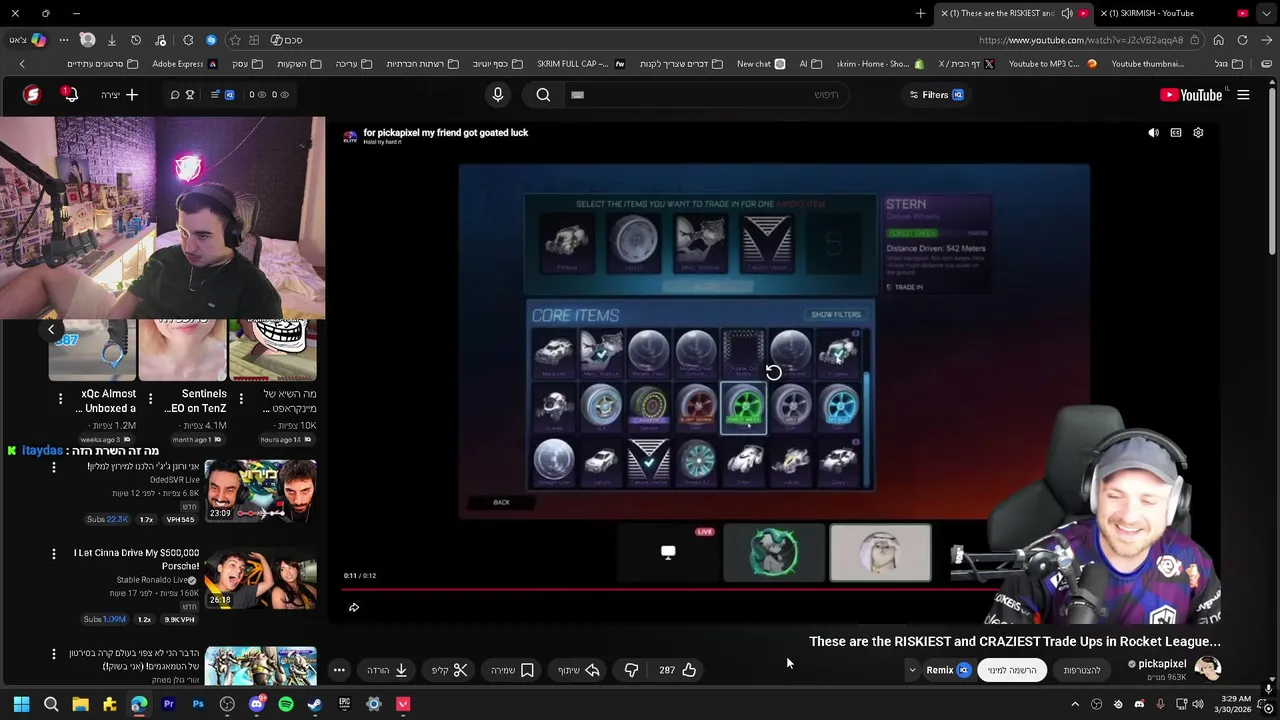Open Steam from the Windows taskbar
Image resolution: width=1280 pixels, height=720 pixels.
tap(315, 704)
